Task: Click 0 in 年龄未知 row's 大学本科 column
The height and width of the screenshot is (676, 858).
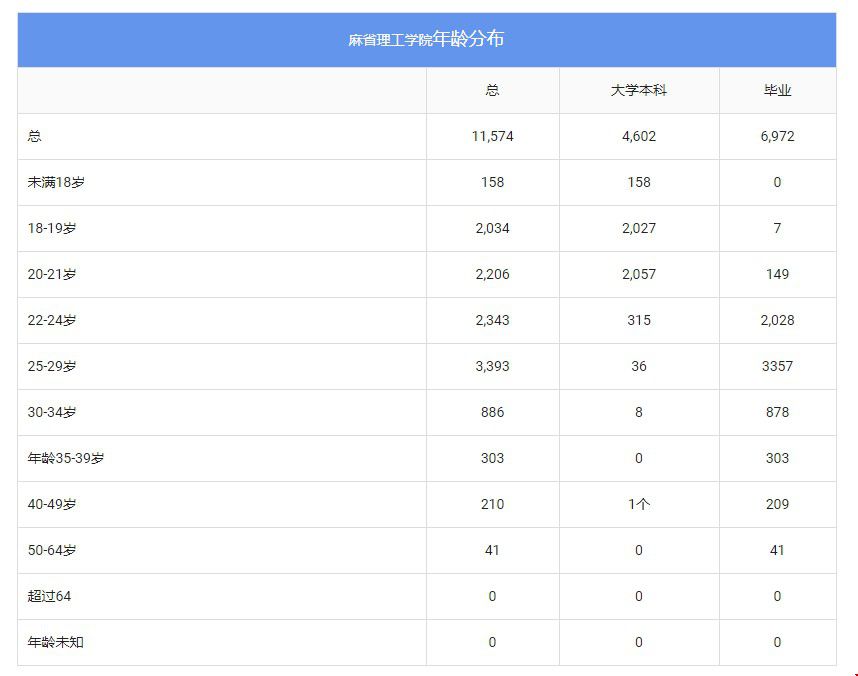Action: (x=639, y=642)
